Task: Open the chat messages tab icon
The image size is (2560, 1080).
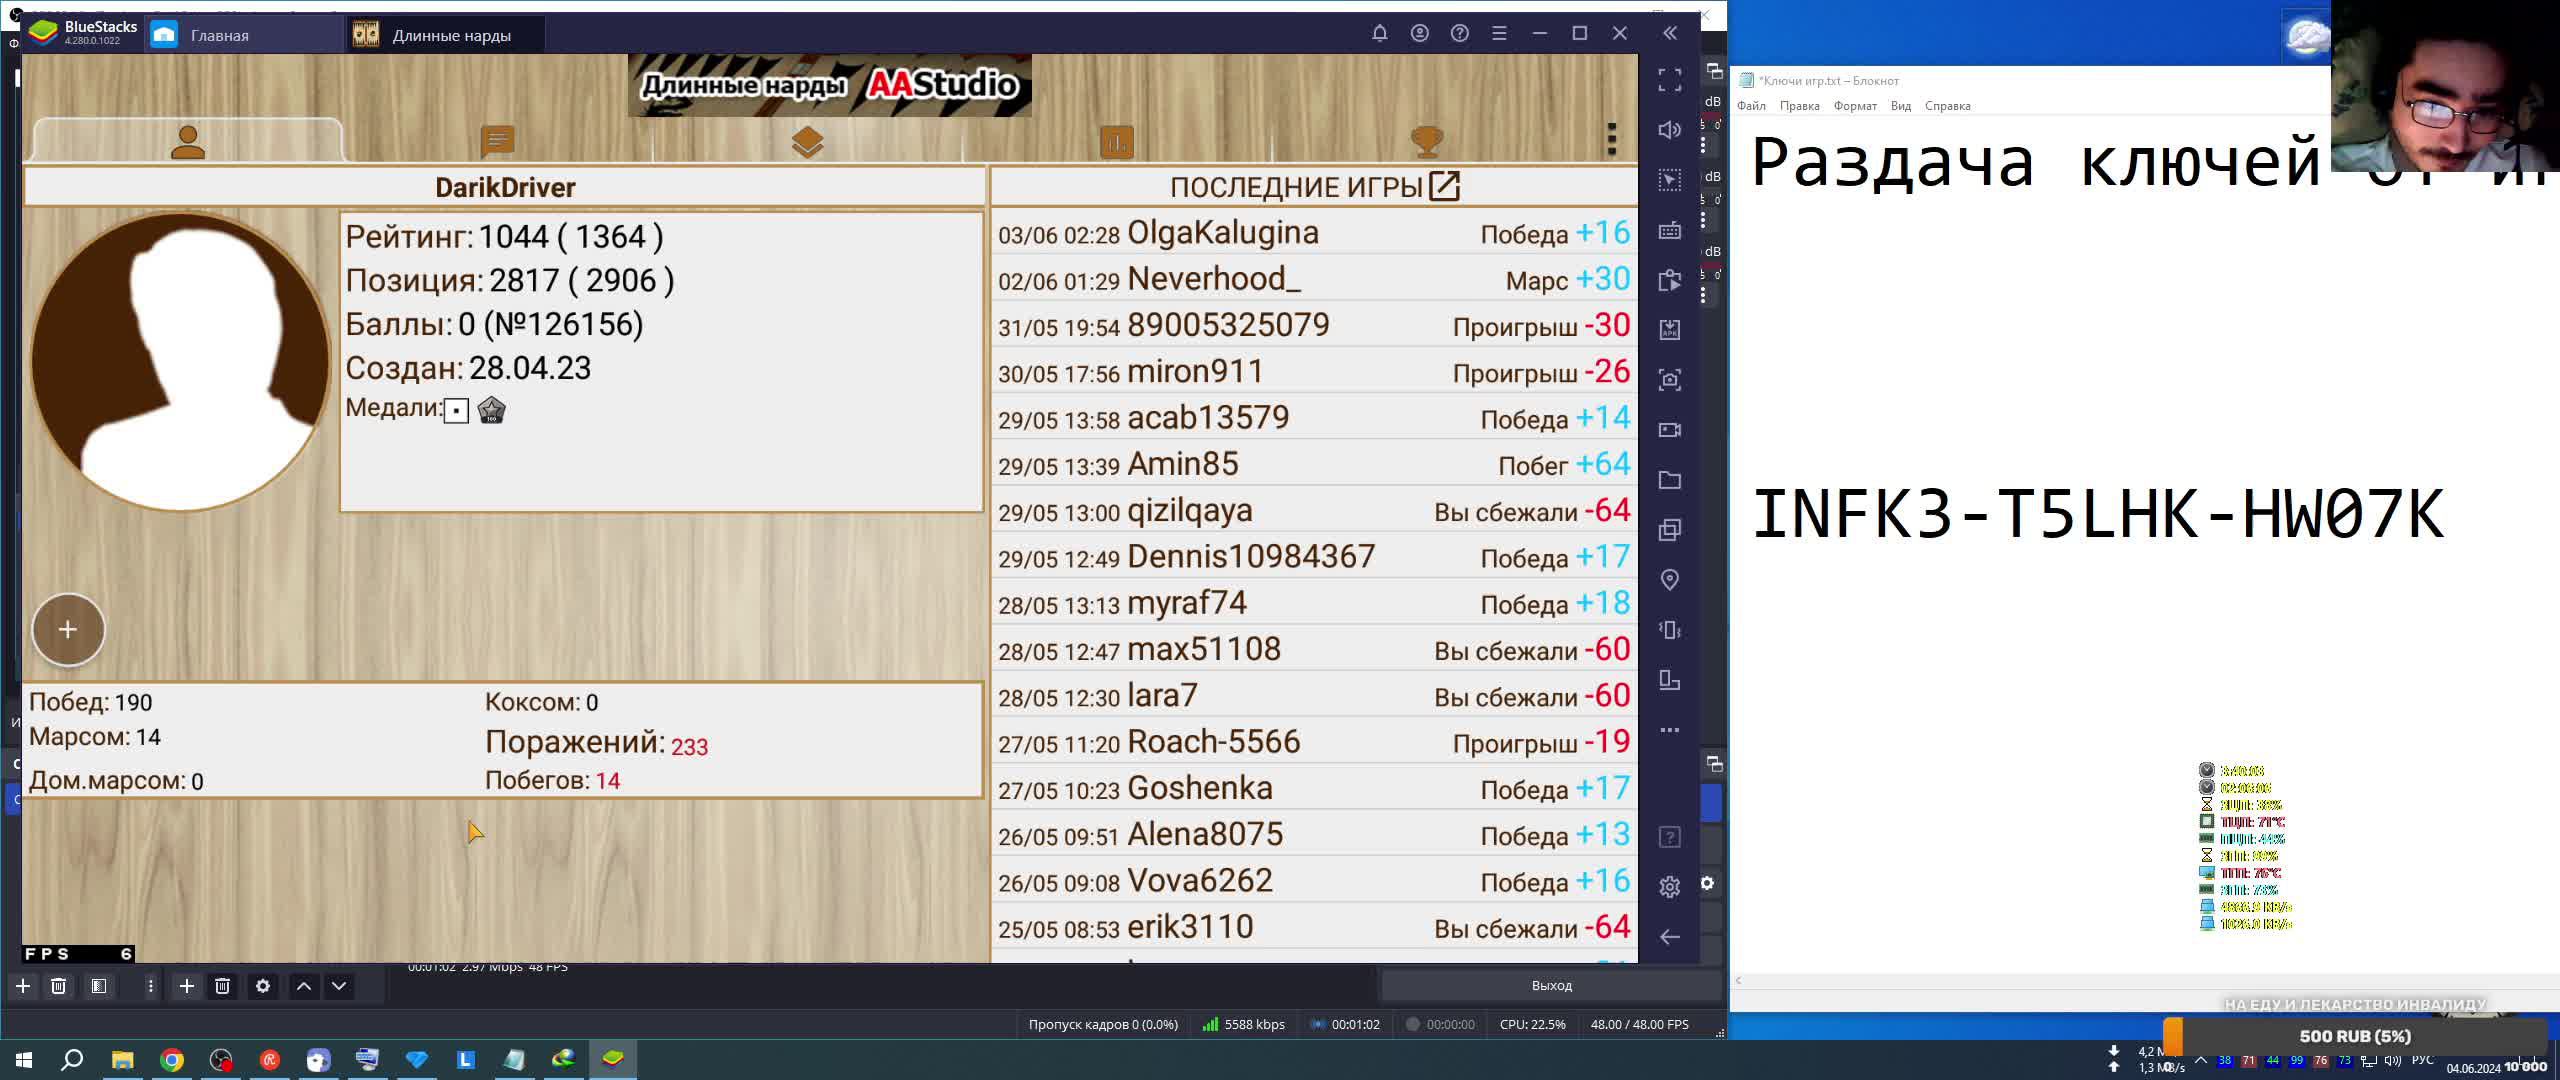Action: click(x=497, y=141)
